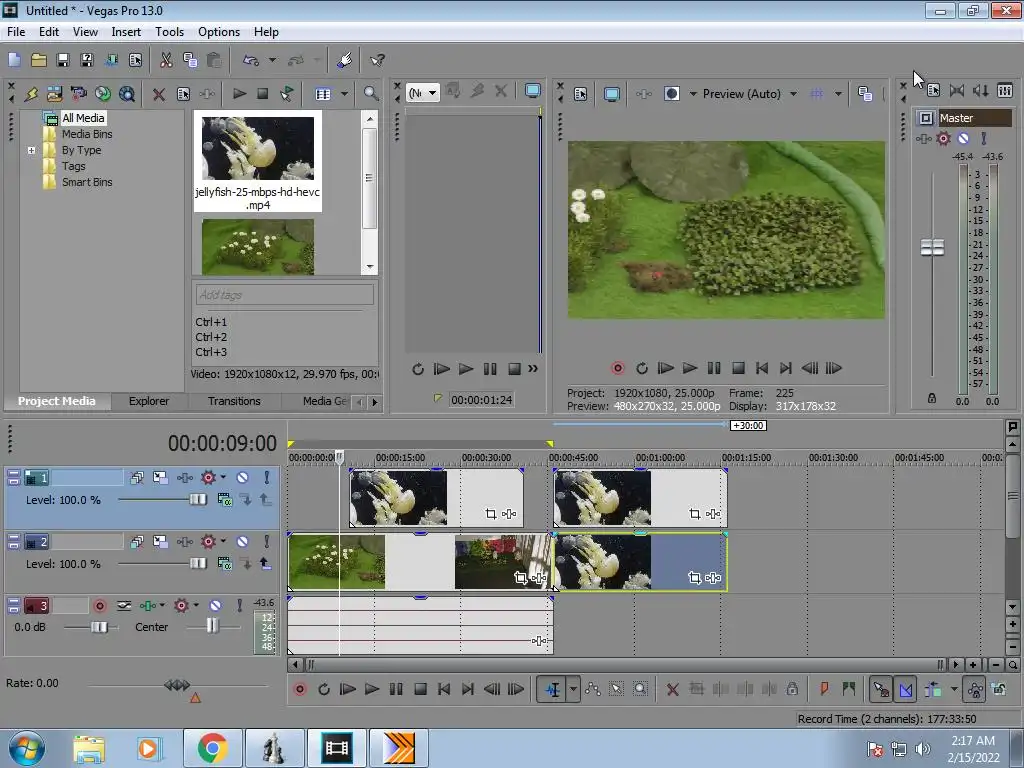The height and width of the screenshot is (768, 1024).
Task: Open the Insert menu
Action: point(126,32)
